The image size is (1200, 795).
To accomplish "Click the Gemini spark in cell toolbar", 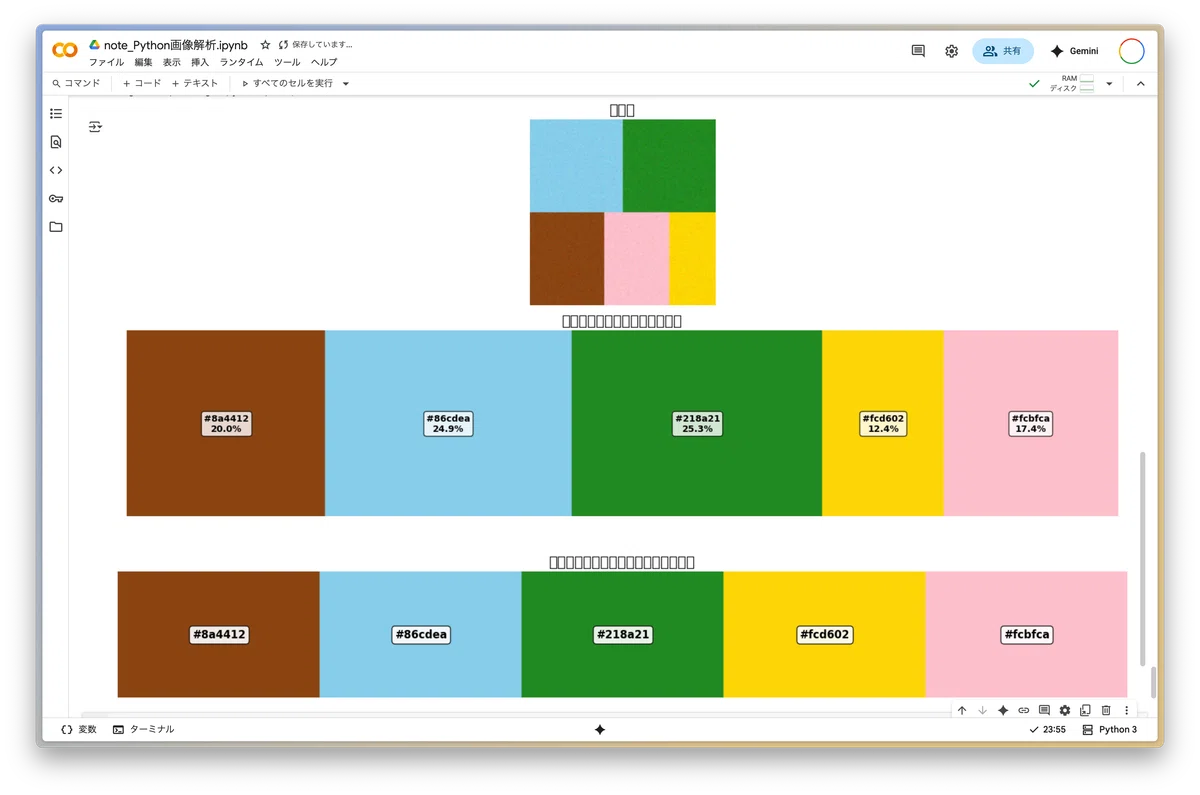I will (x=1003, y=710).
